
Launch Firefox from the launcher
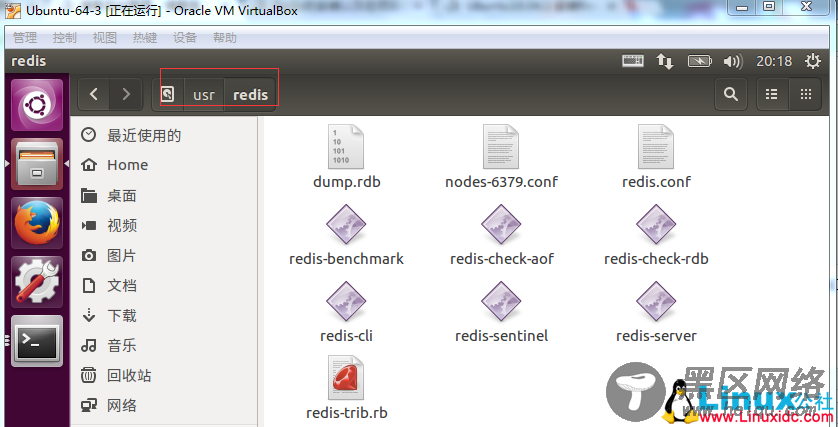37,223
